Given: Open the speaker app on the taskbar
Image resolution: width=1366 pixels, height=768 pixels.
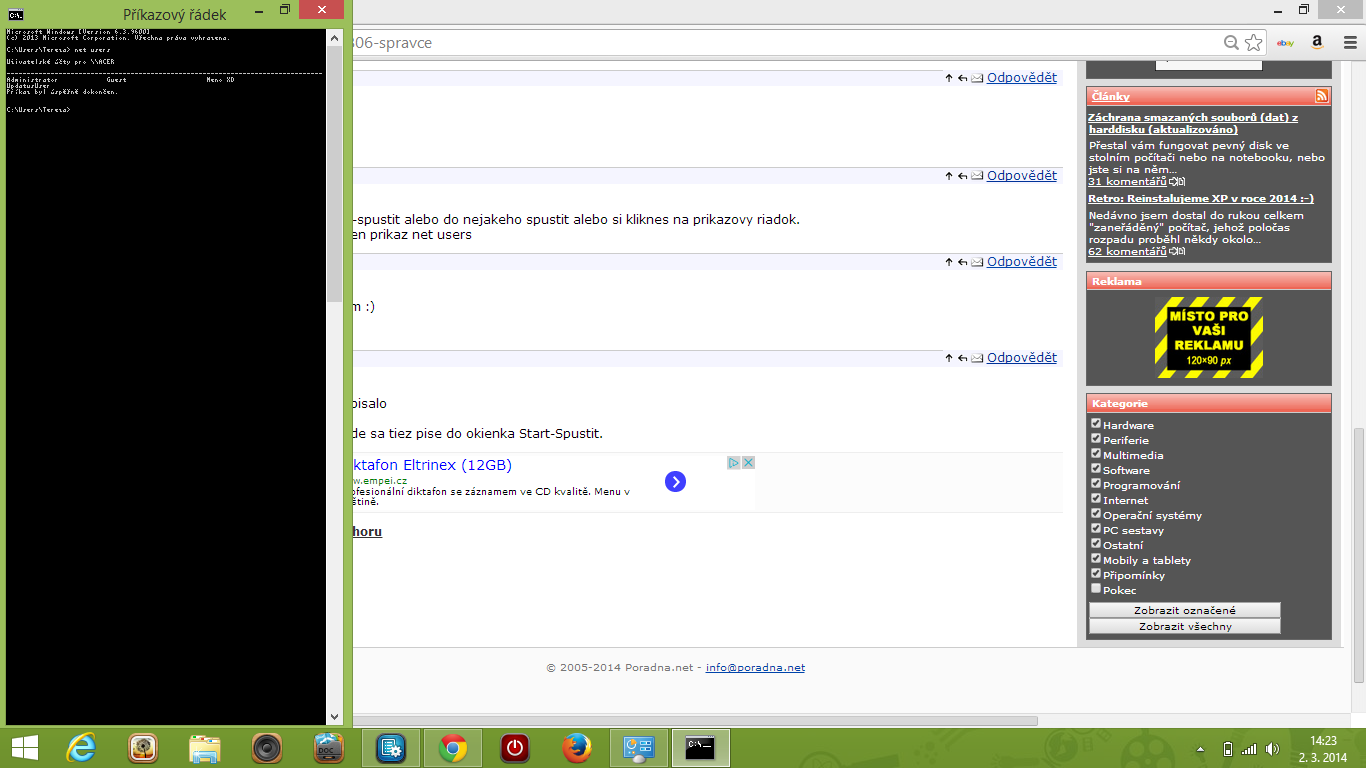Looking at the screenshot, I should coord(267,748).
